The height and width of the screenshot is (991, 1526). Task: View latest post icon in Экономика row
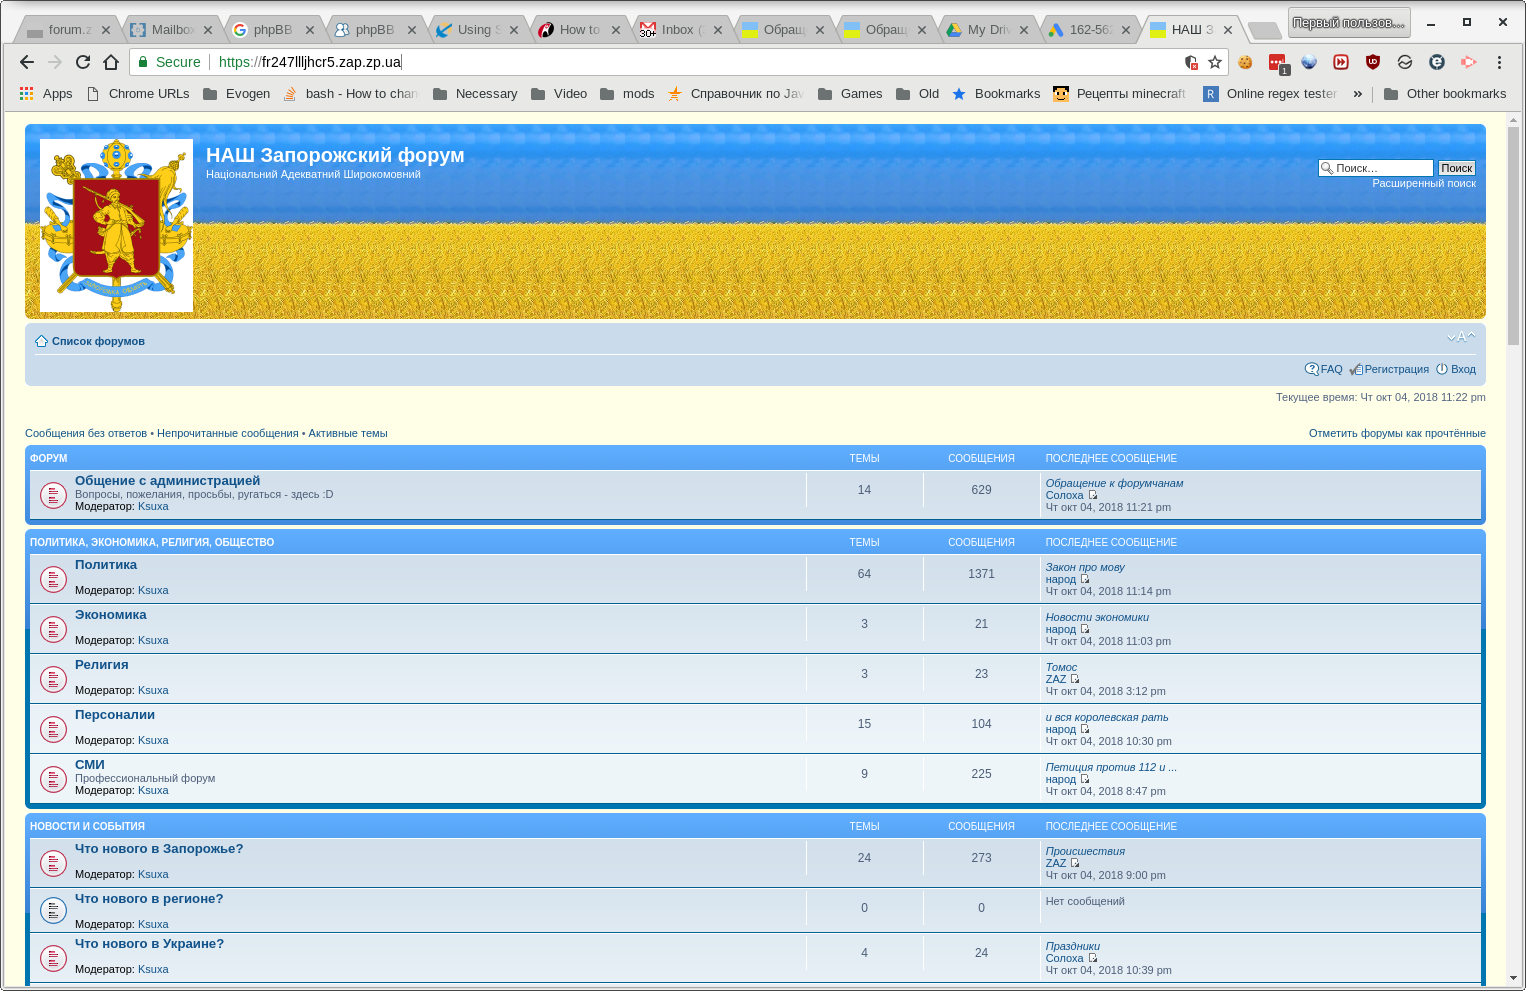click(1085, 629)
